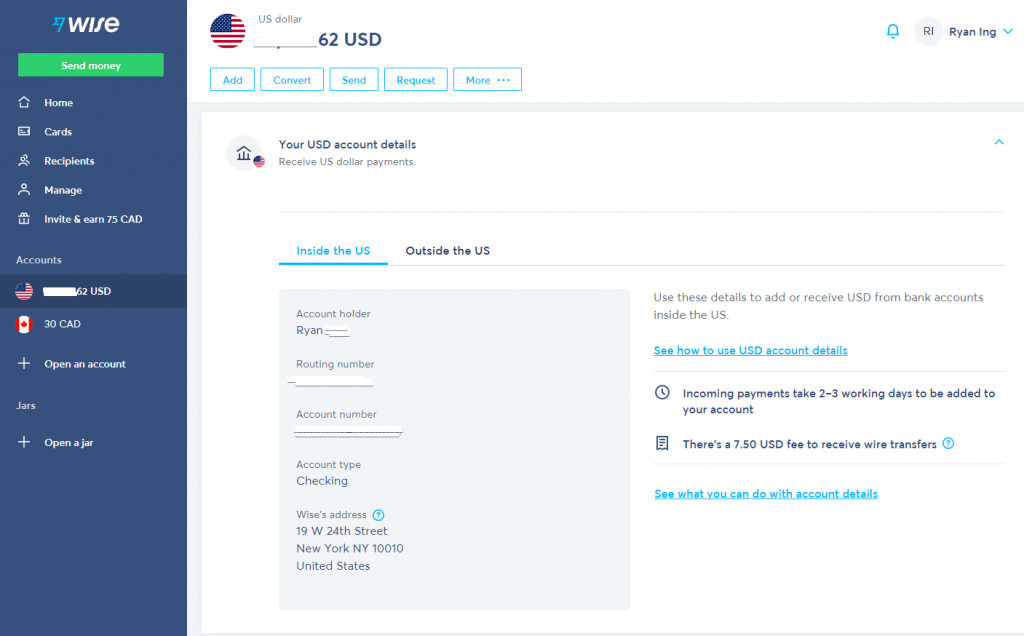
Task: Click receipt icon by wire fee note
Action: coord(662,443)
